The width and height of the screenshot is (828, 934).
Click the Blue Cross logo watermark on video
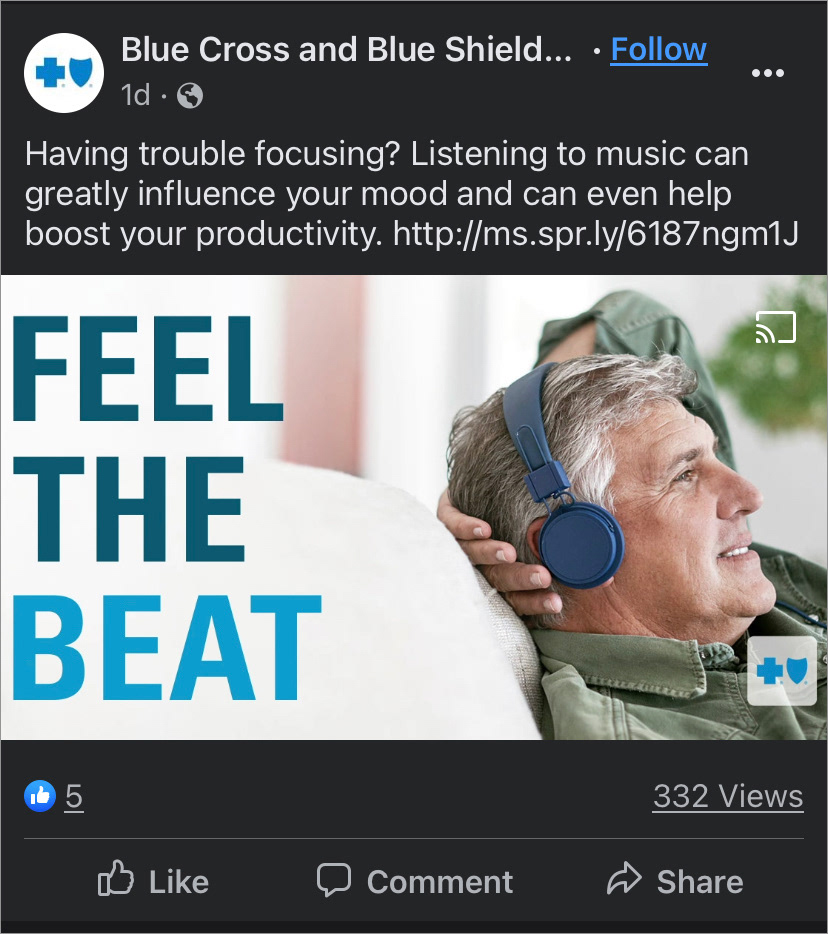pyautogui.click(x=782, y=671)
